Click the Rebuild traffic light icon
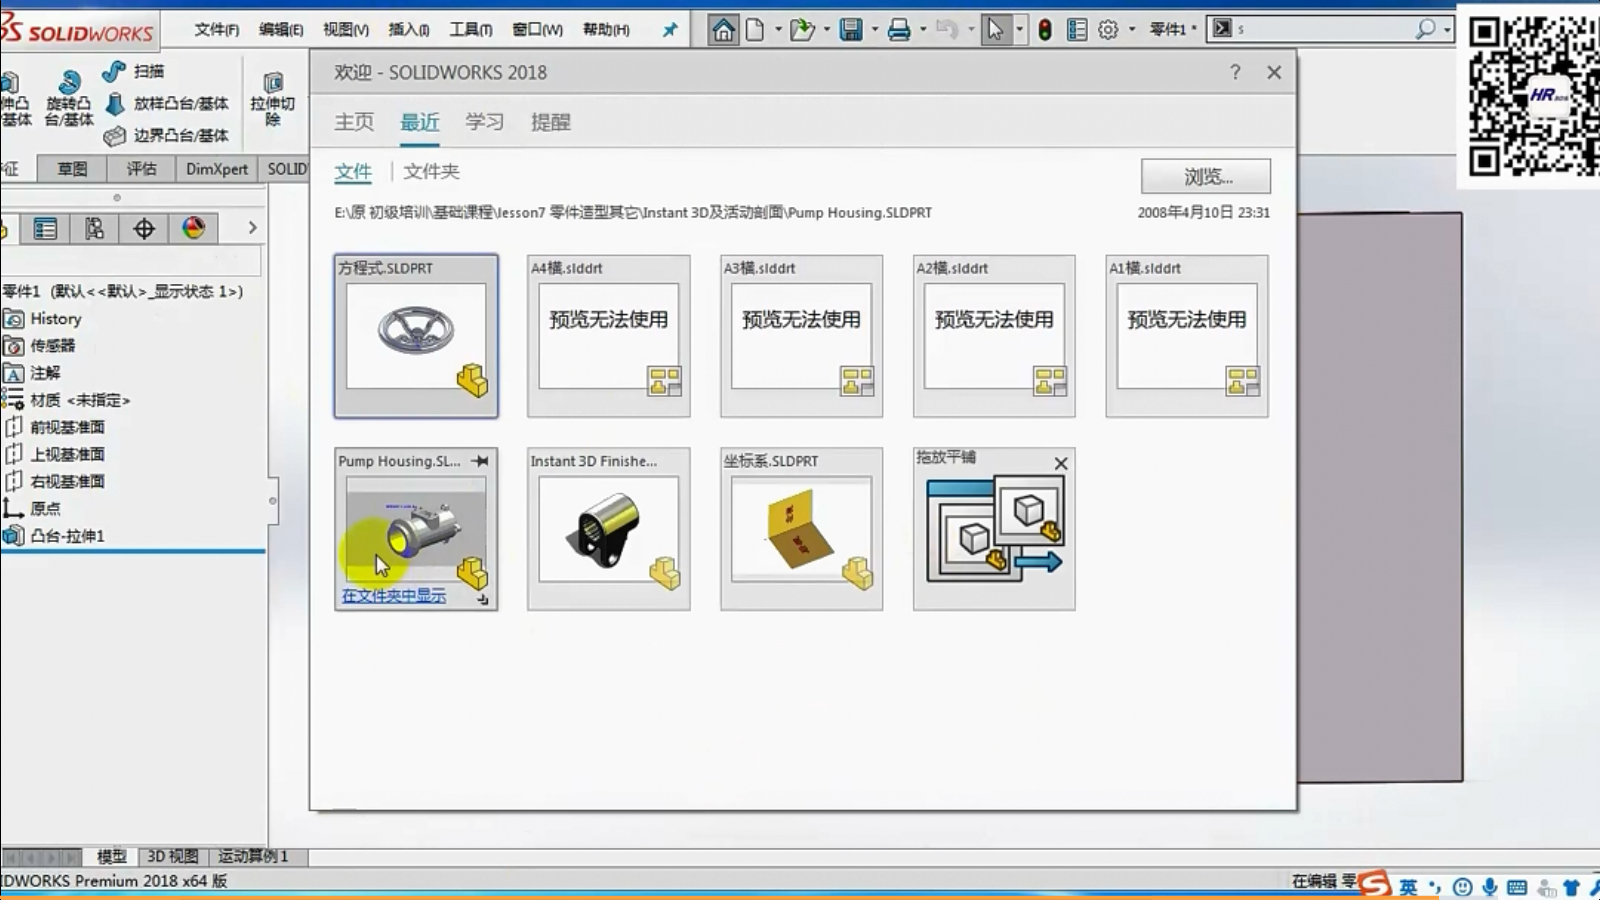The height and width of the screenshot is (900, 1600). (1045, 30)
